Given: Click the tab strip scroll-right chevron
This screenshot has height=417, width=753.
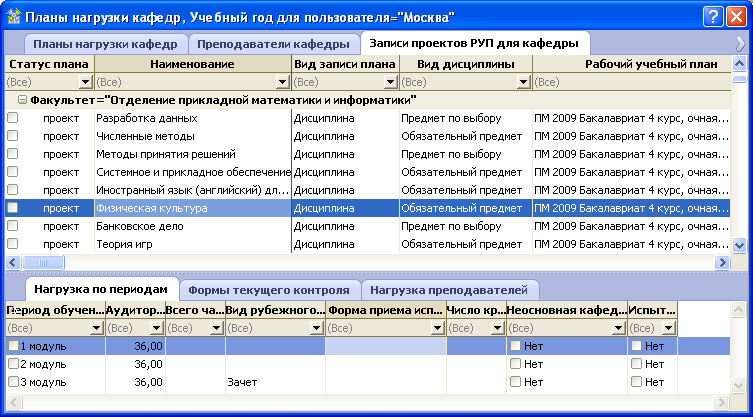Looking at the screenshot, I should pyautogui.click(x=741, y=44).
